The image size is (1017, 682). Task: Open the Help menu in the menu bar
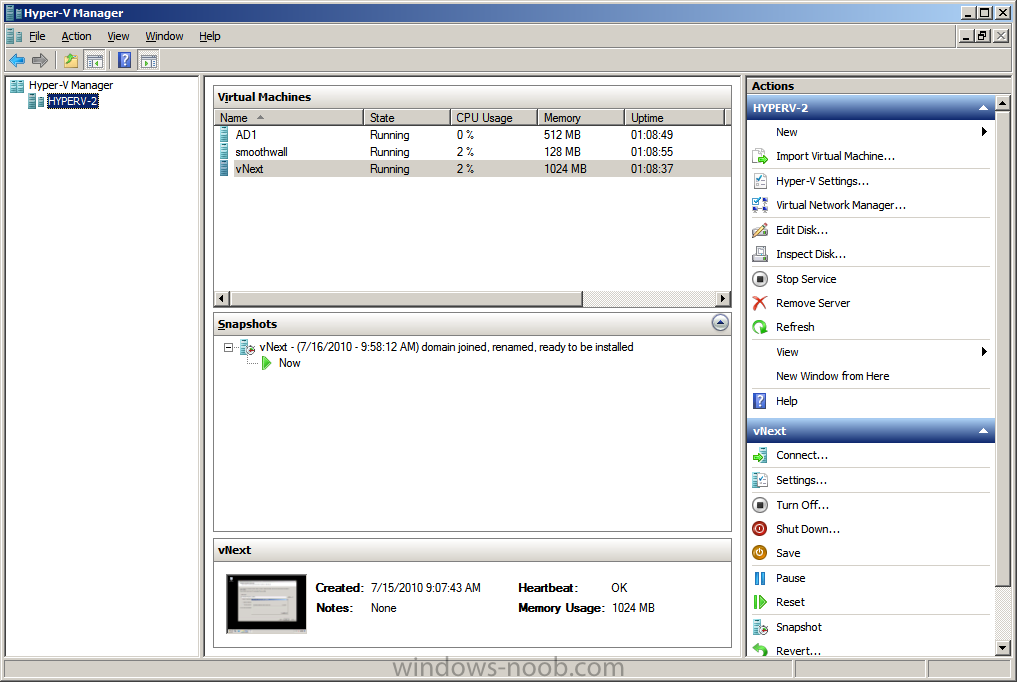point(209,36)
